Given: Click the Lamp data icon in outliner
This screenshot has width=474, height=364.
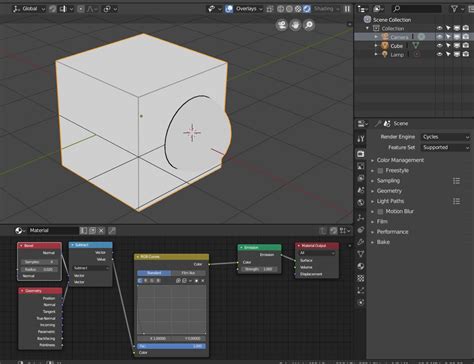Looking at the screenshot, I should click(417, 54).
